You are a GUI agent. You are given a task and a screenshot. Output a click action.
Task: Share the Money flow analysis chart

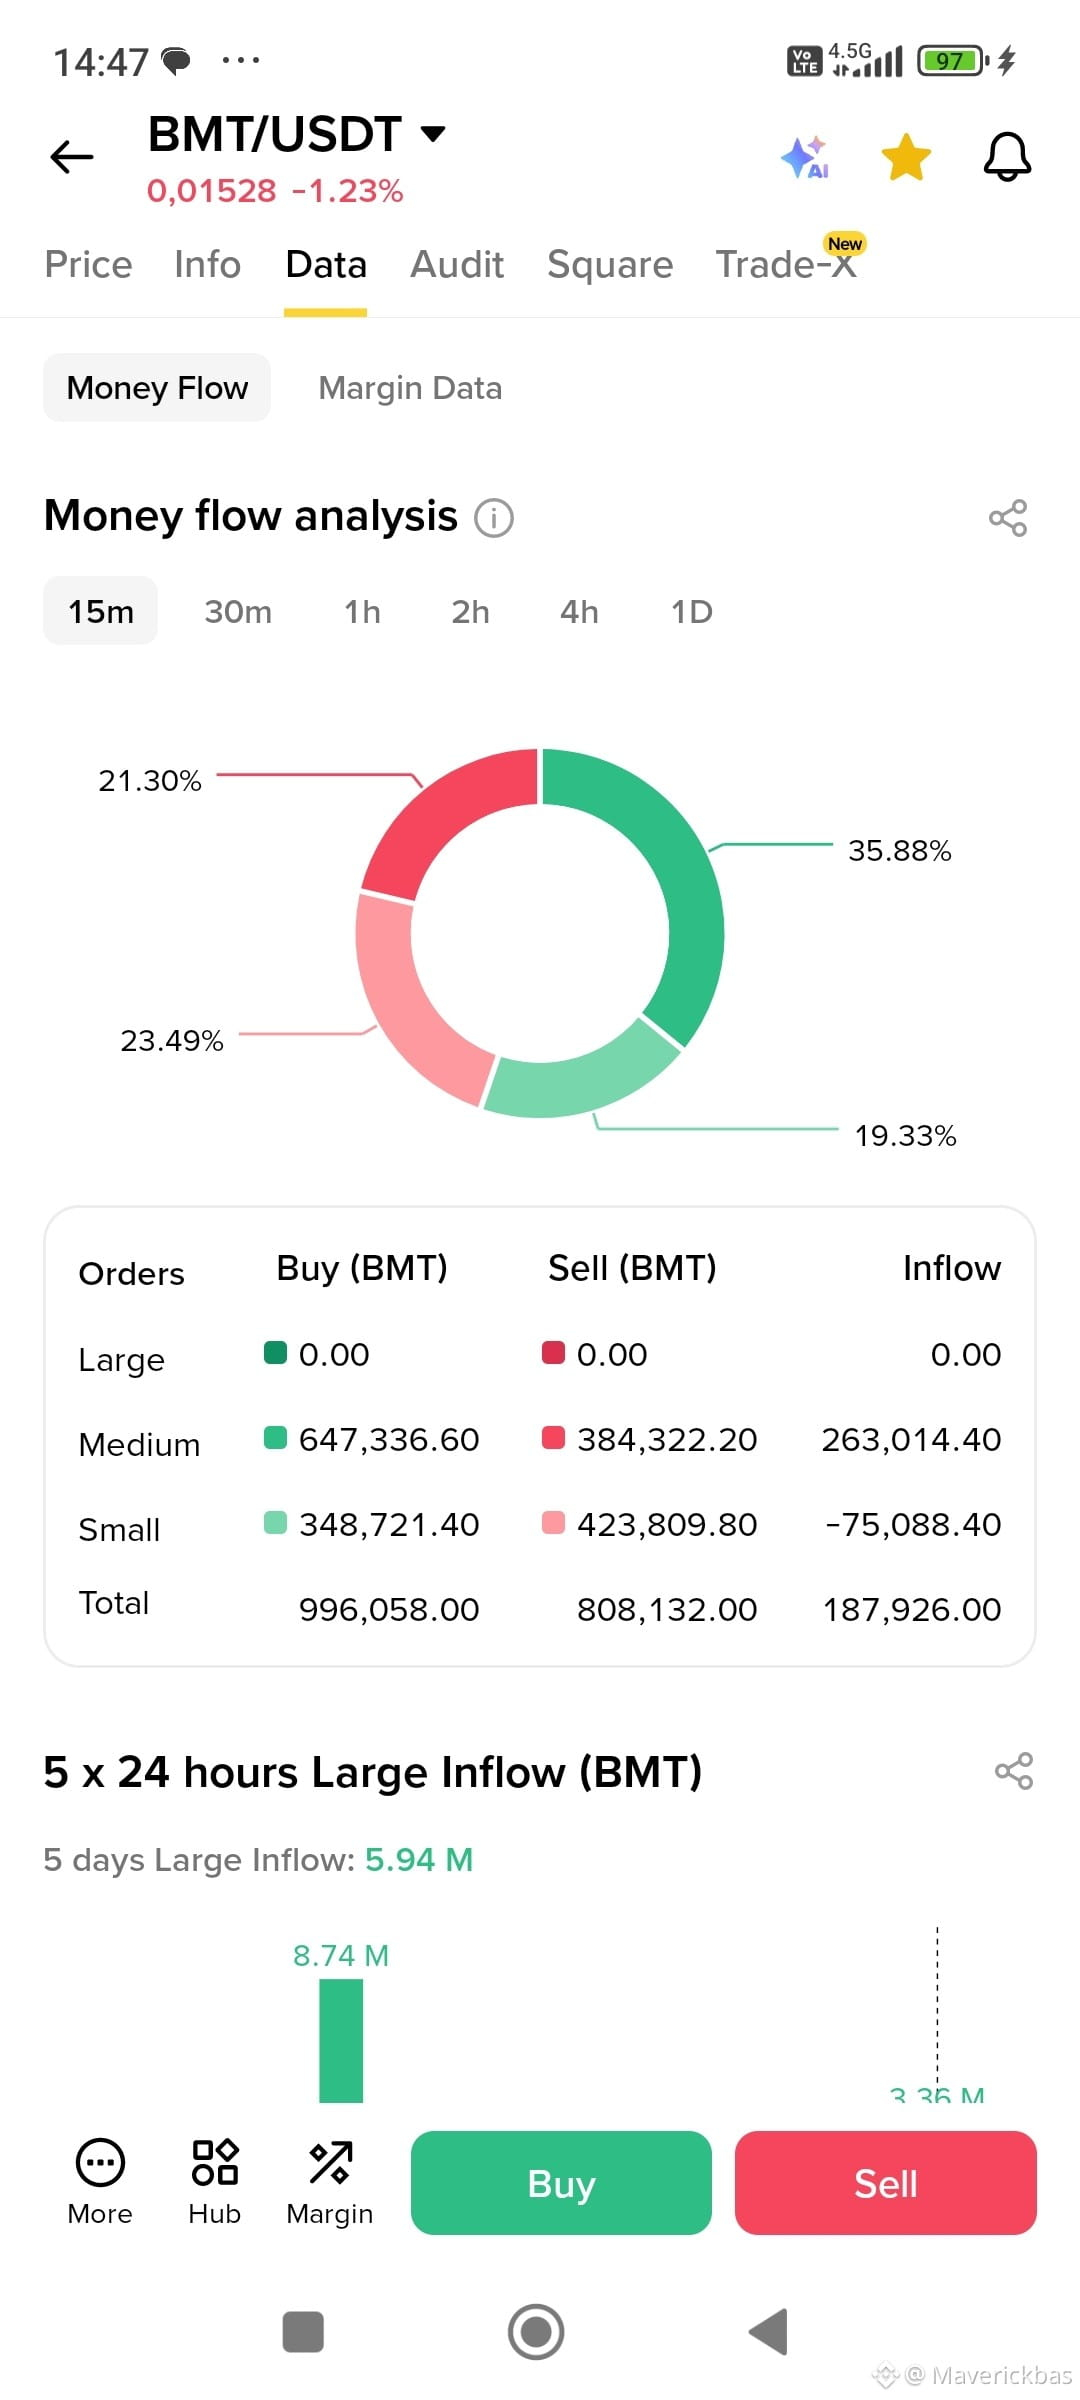pyautogui.click(x=1008, y=518)
